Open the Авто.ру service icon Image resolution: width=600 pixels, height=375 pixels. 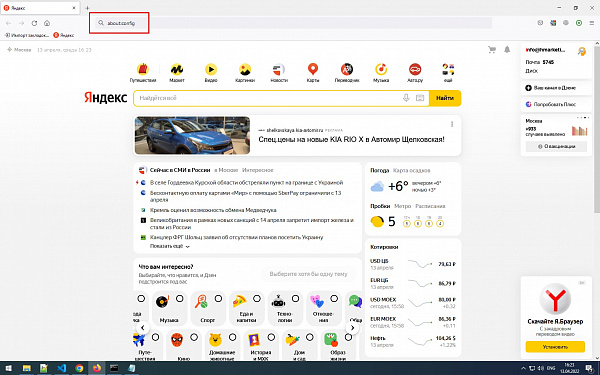coord(415,69)
